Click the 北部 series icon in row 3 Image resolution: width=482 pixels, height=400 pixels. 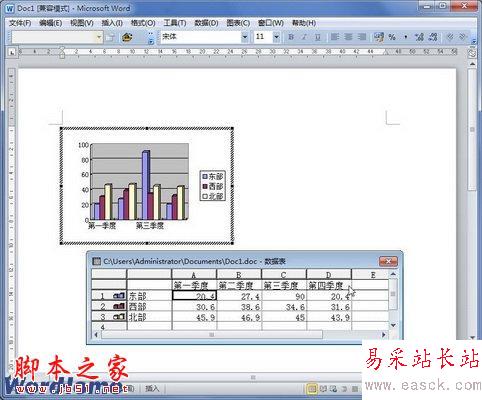point(119,317)
